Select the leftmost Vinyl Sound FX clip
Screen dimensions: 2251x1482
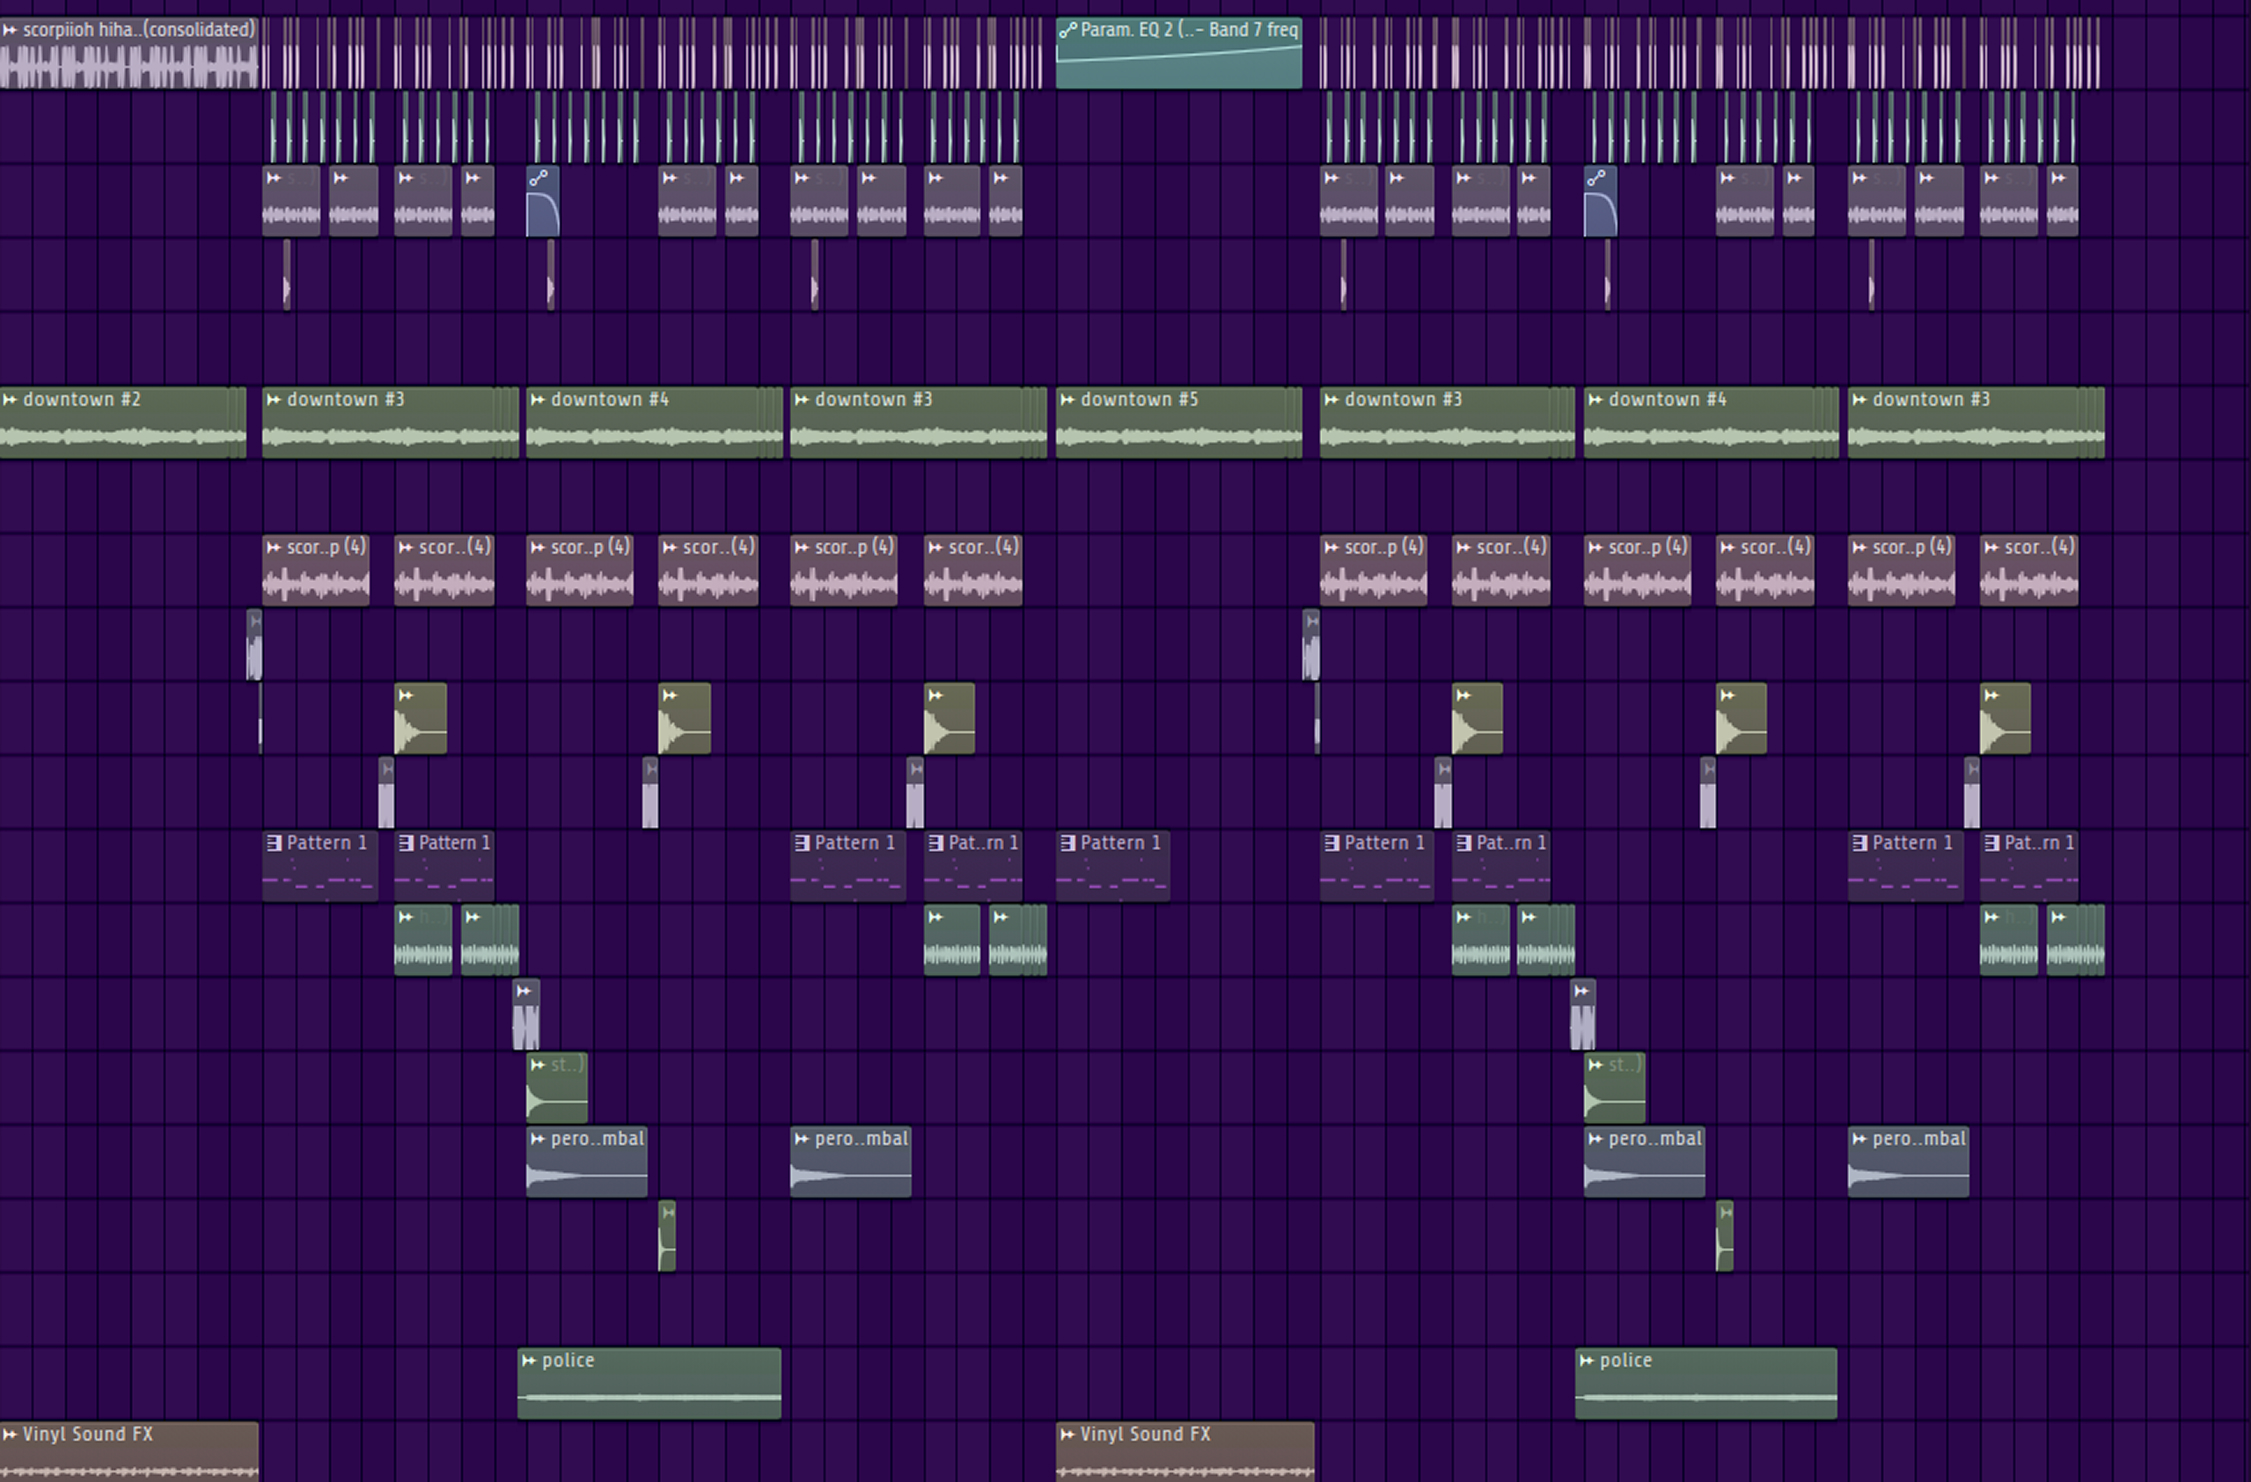(x=128, y=1460)
